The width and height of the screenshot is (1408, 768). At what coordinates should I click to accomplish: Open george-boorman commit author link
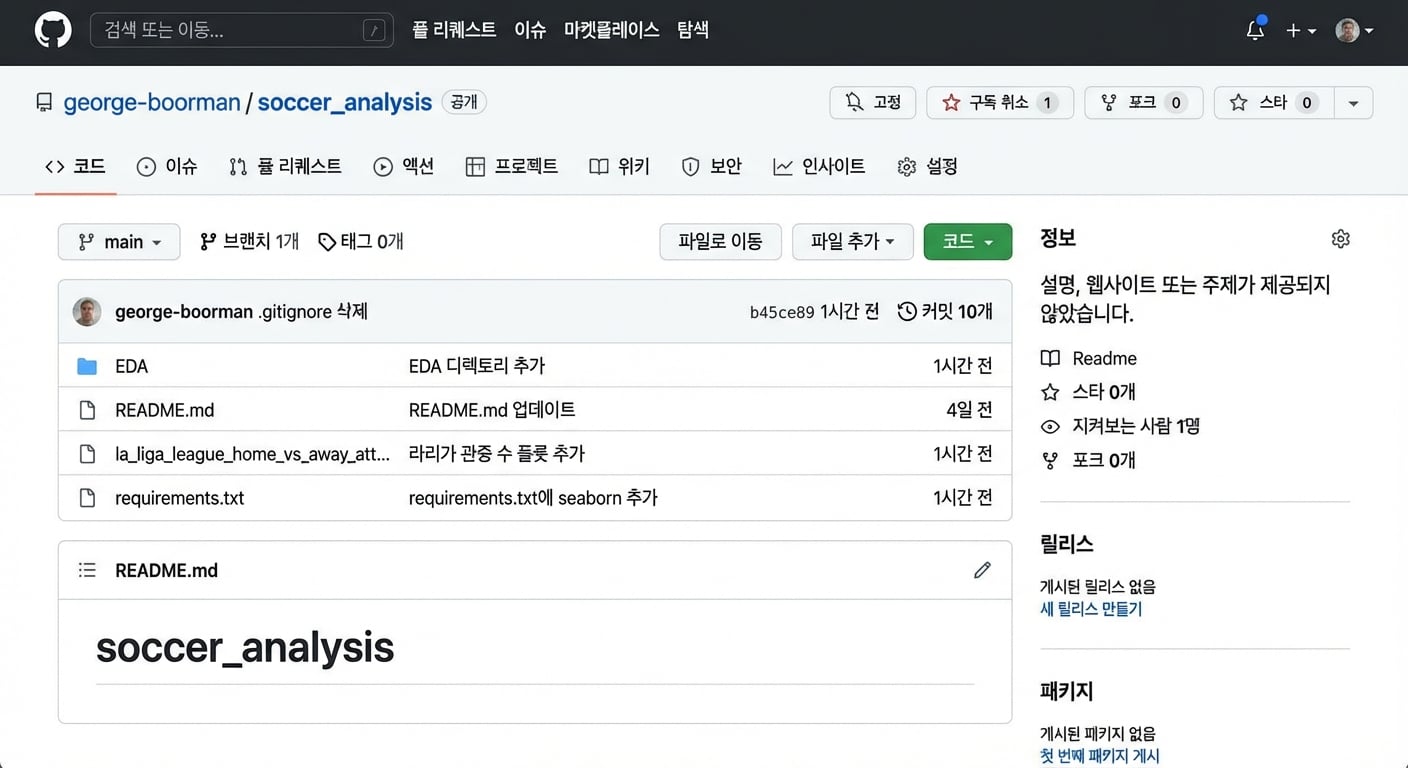184,312
